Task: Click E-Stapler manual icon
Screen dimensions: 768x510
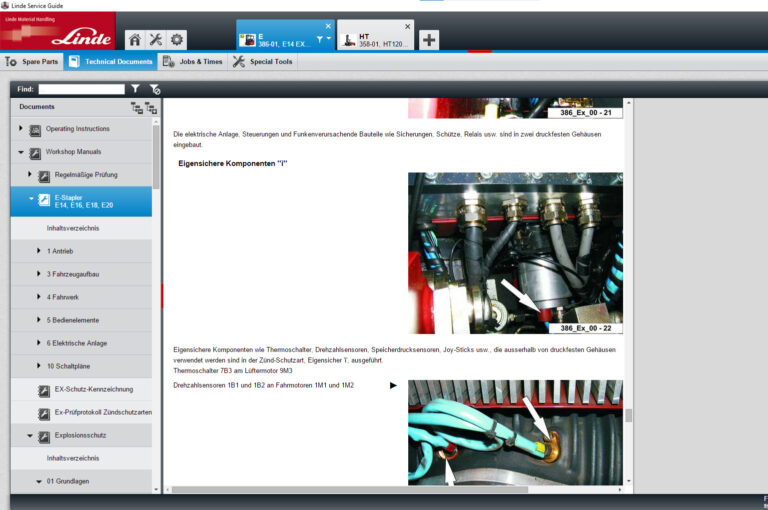Action: (44, 200)
